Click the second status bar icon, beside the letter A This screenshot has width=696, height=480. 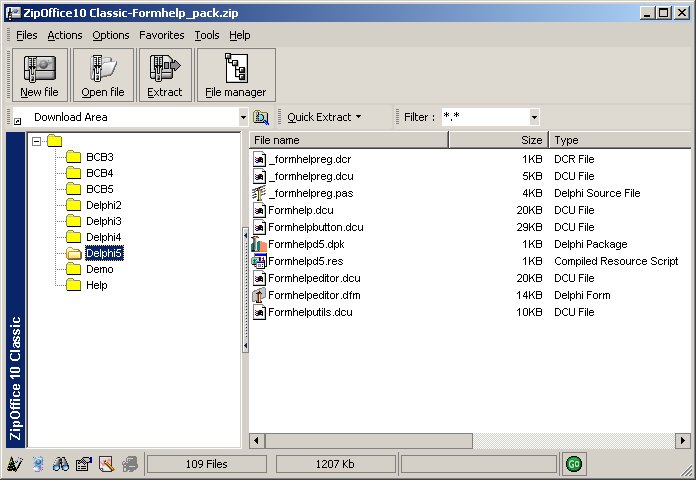point(38,464)
